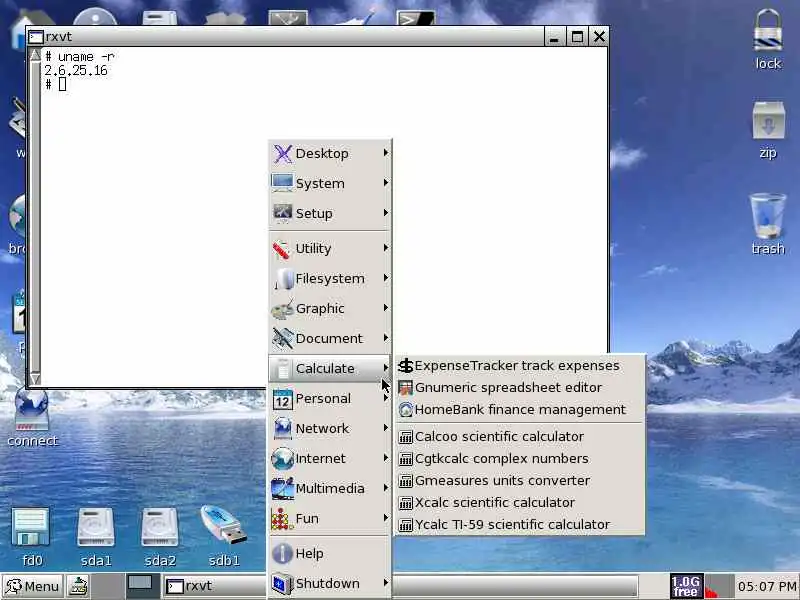Click the taskbar Menu button
800x600 pixels.
coord(32,586)
